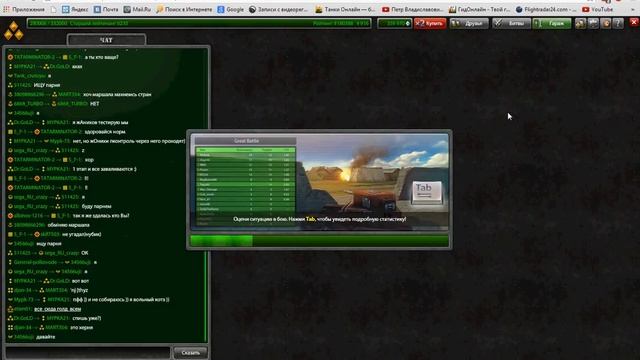This screenshot has height=360, width=640.
Task: Open the Яндекс bookmark
Action: pos(75,9)
